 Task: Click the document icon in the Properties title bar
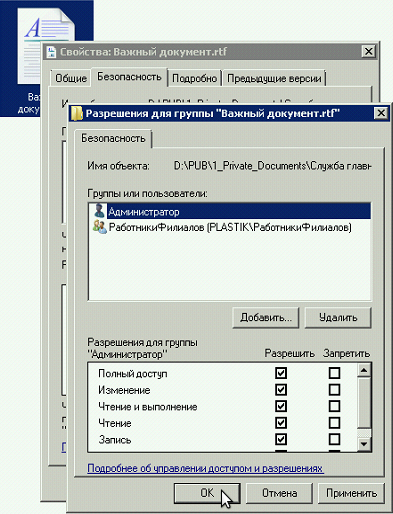(x=51, y=52)
